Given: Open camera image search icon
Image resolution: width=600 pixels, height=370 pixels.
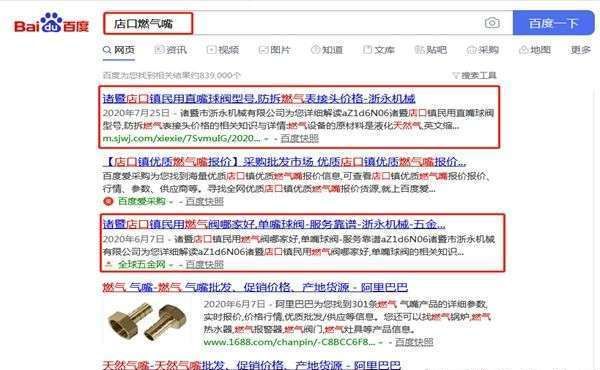Looking at the screenshot, I should coord(492,23).
